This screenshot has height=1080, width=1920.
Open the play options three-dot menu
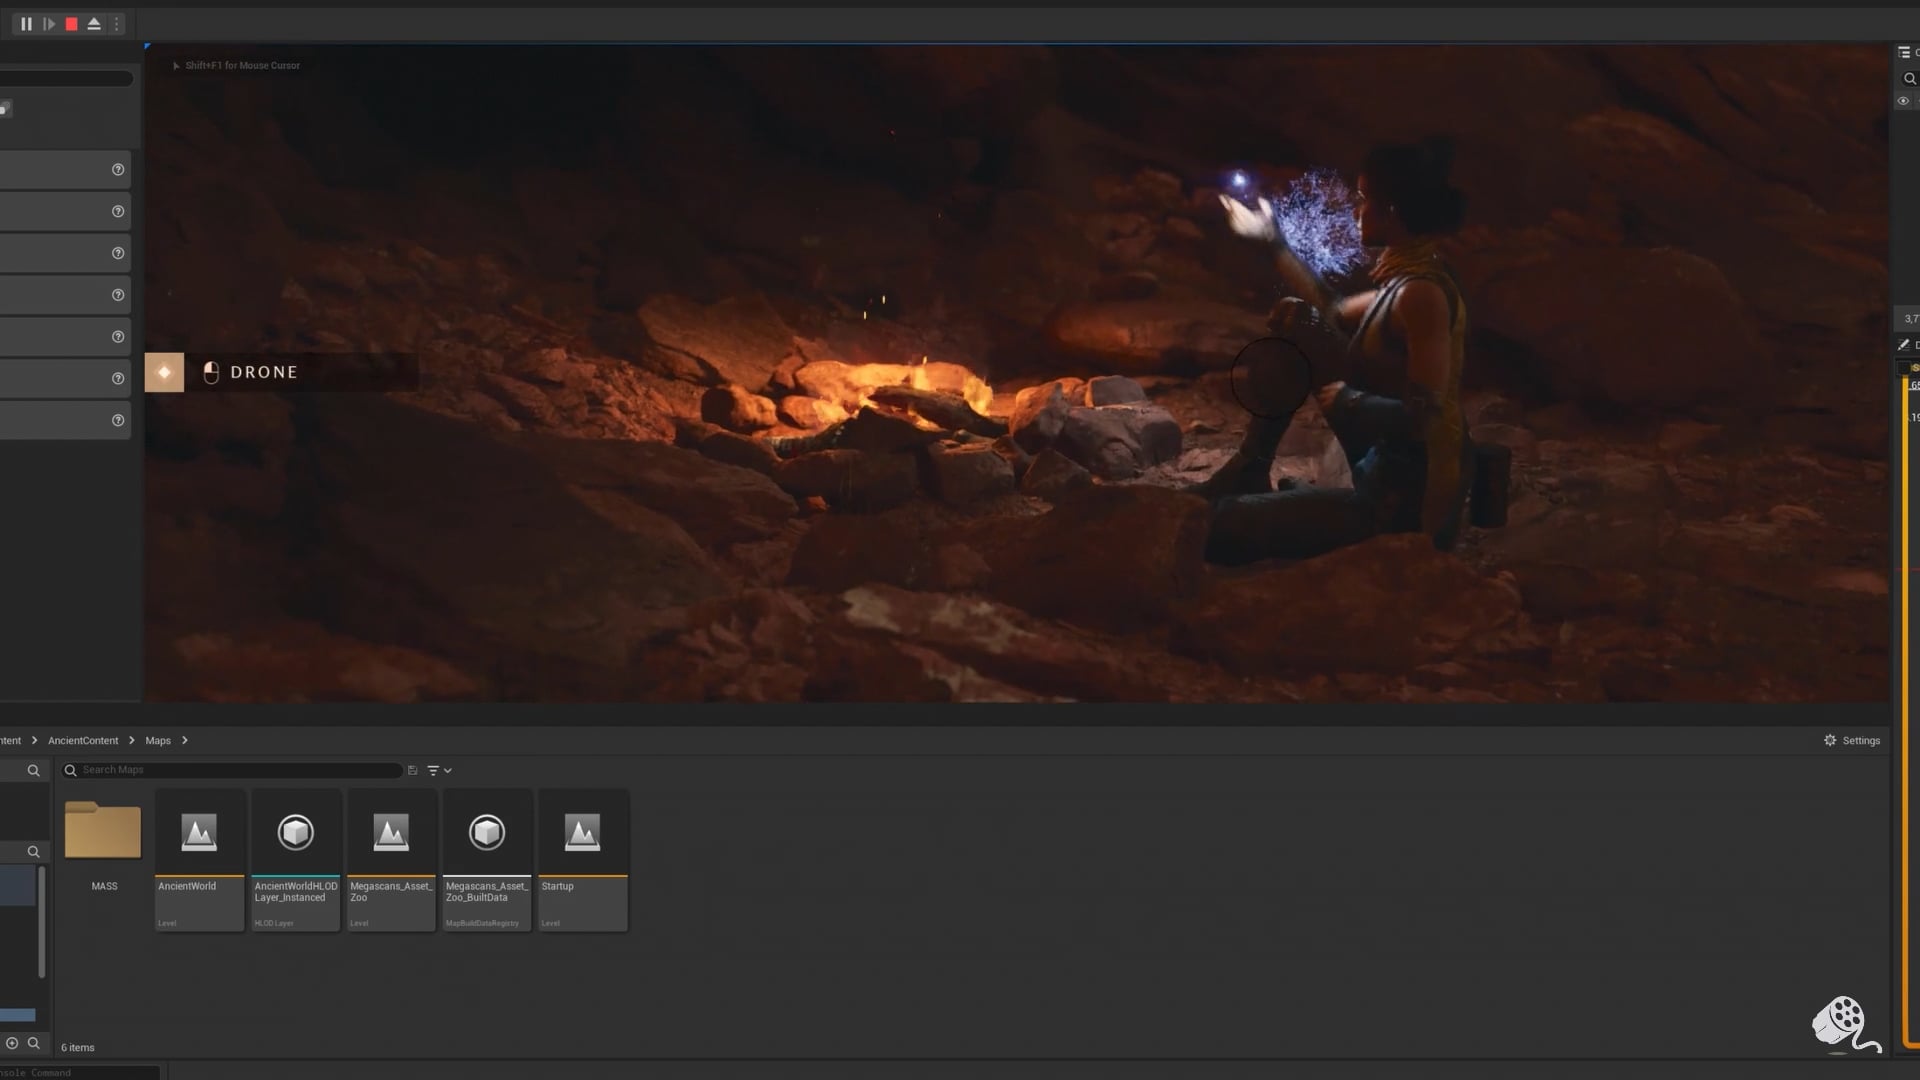coord(116,24)
